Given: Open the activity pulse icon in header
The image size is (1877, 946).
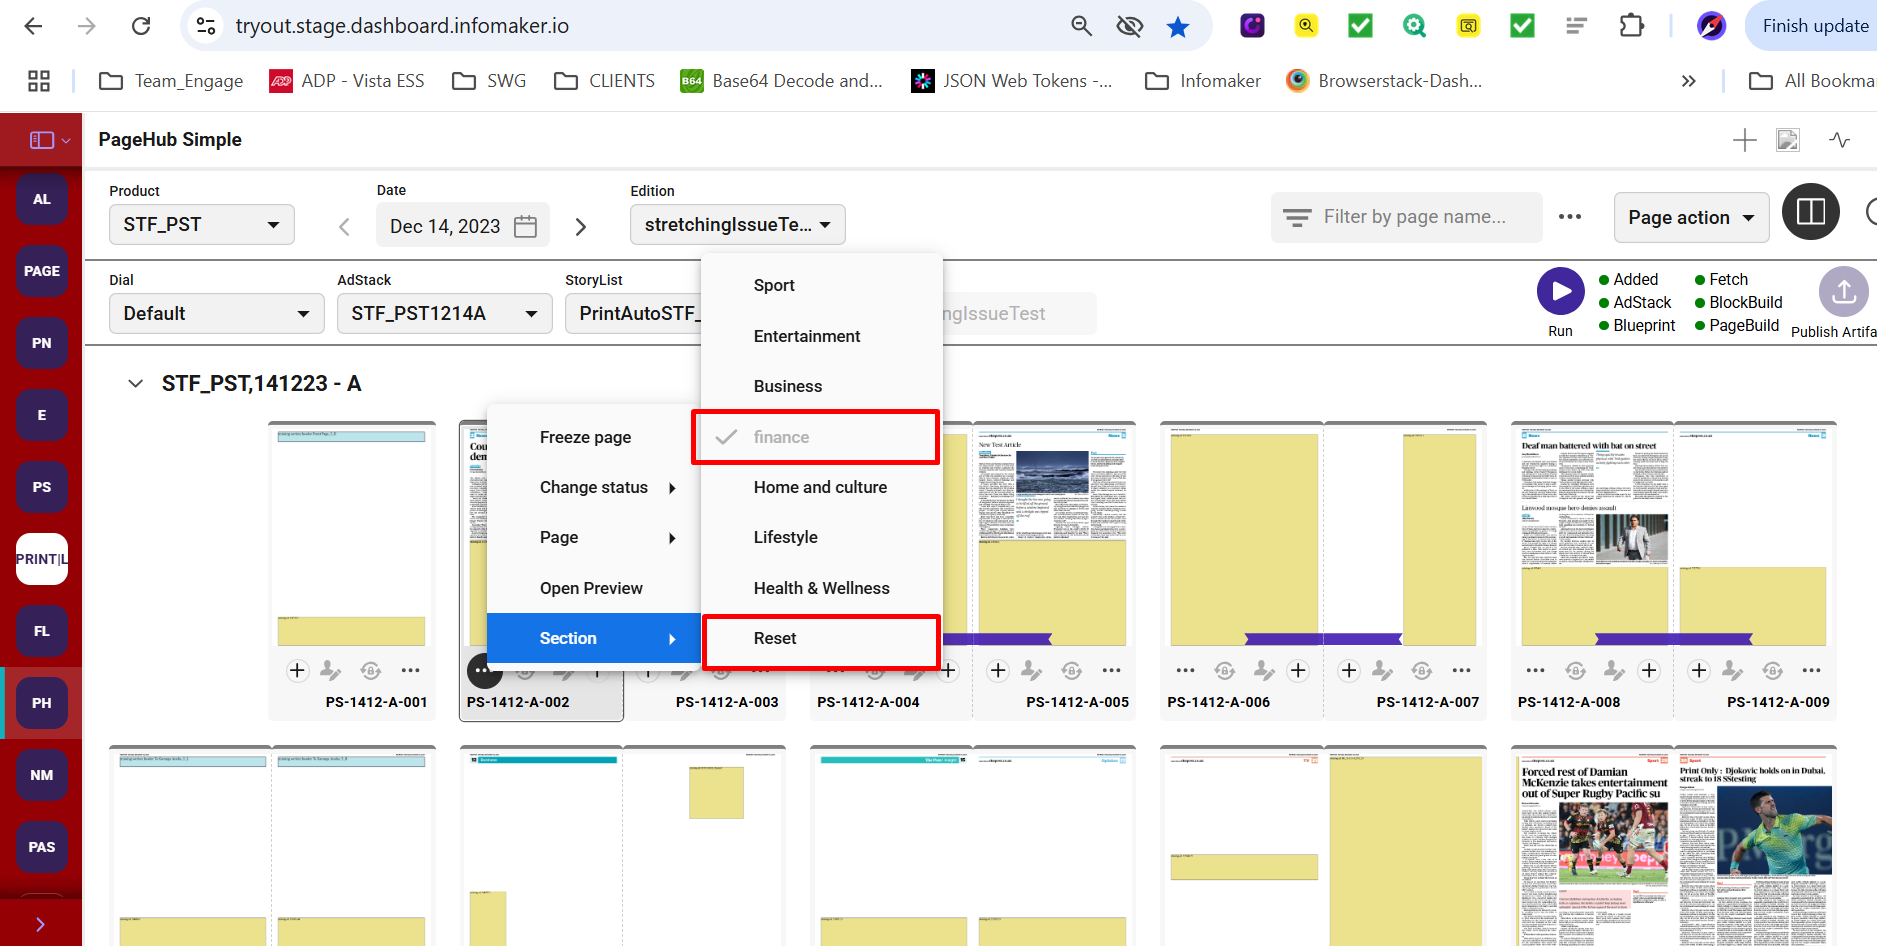Looking at the screenshot, I should (x=1839, y=140).
